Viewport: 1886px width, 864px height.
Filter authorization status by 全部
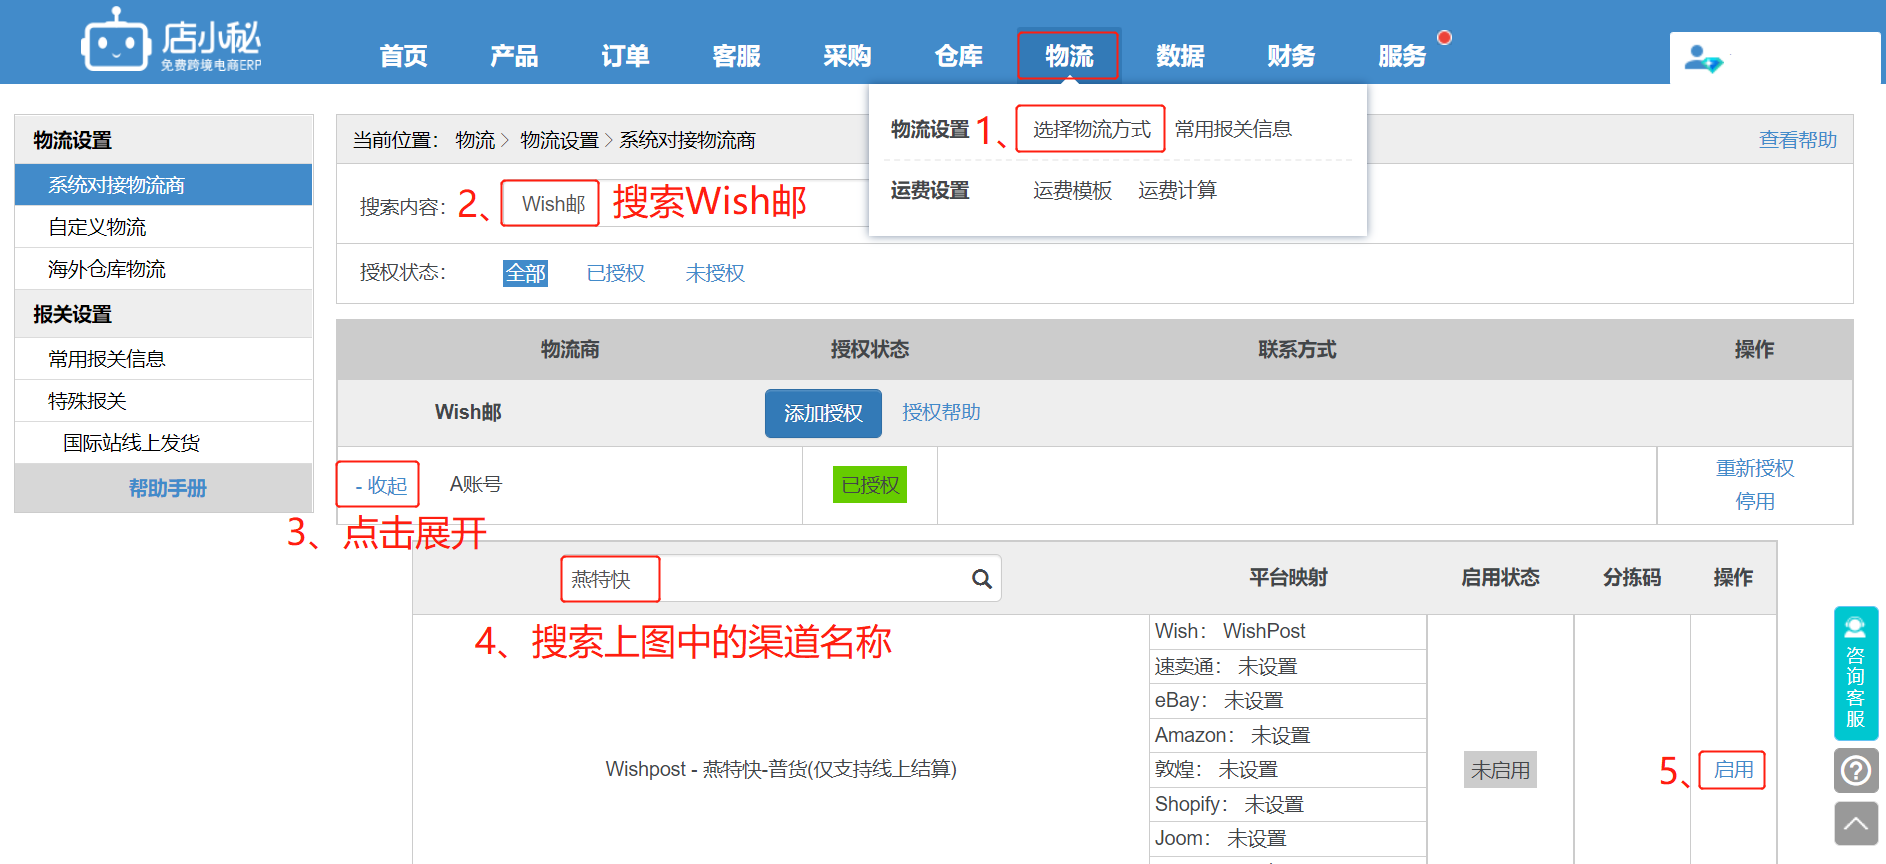click(x=525, y=273)
